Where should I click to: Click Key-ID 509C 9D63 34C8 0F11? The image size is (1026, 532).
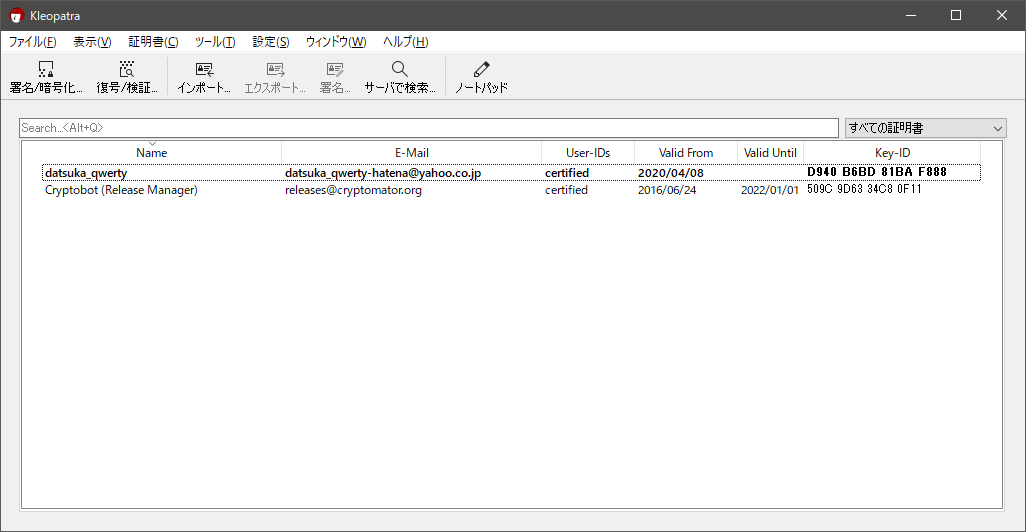click(x=864, y=189)
